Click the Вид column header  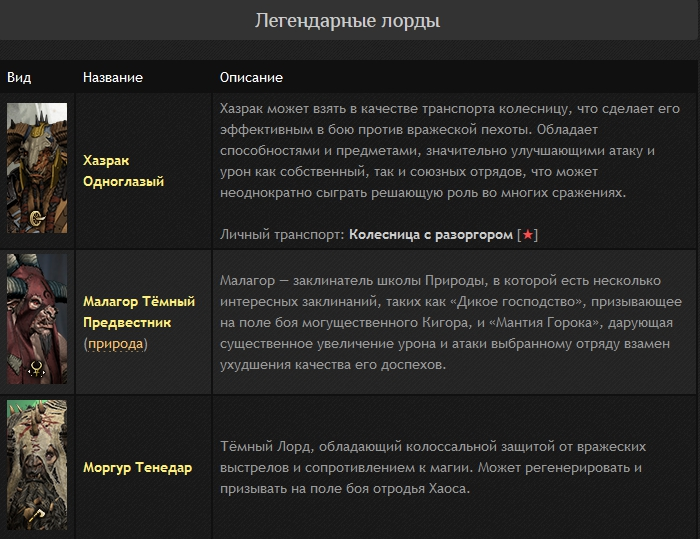coord(19,77)
